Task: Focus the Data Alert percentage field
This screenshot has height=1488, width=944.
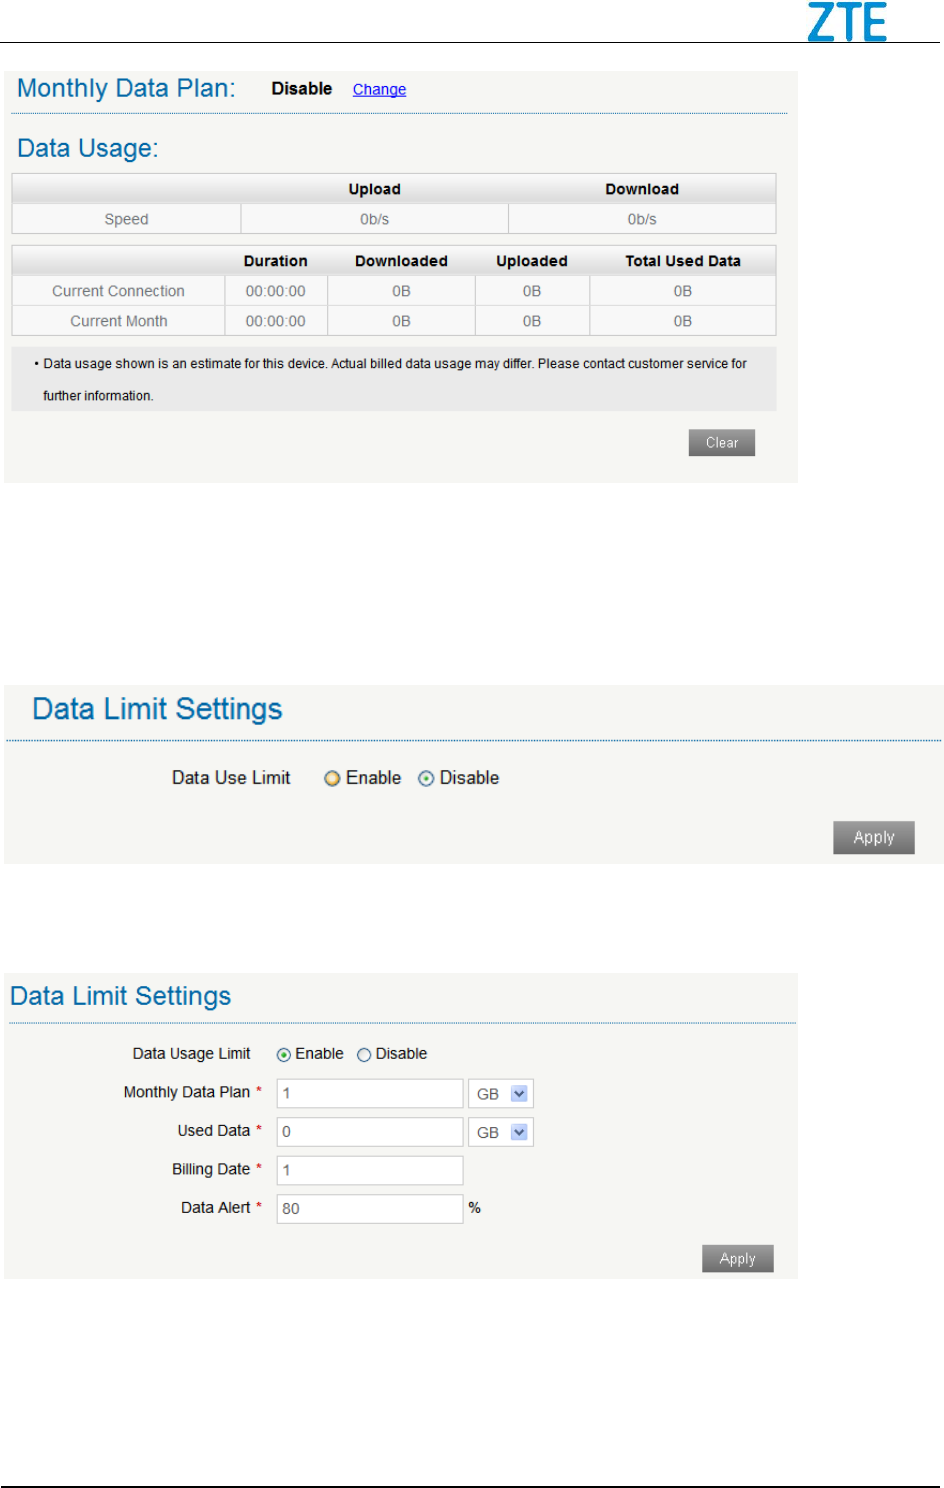Action: (x=369, y=1208)
